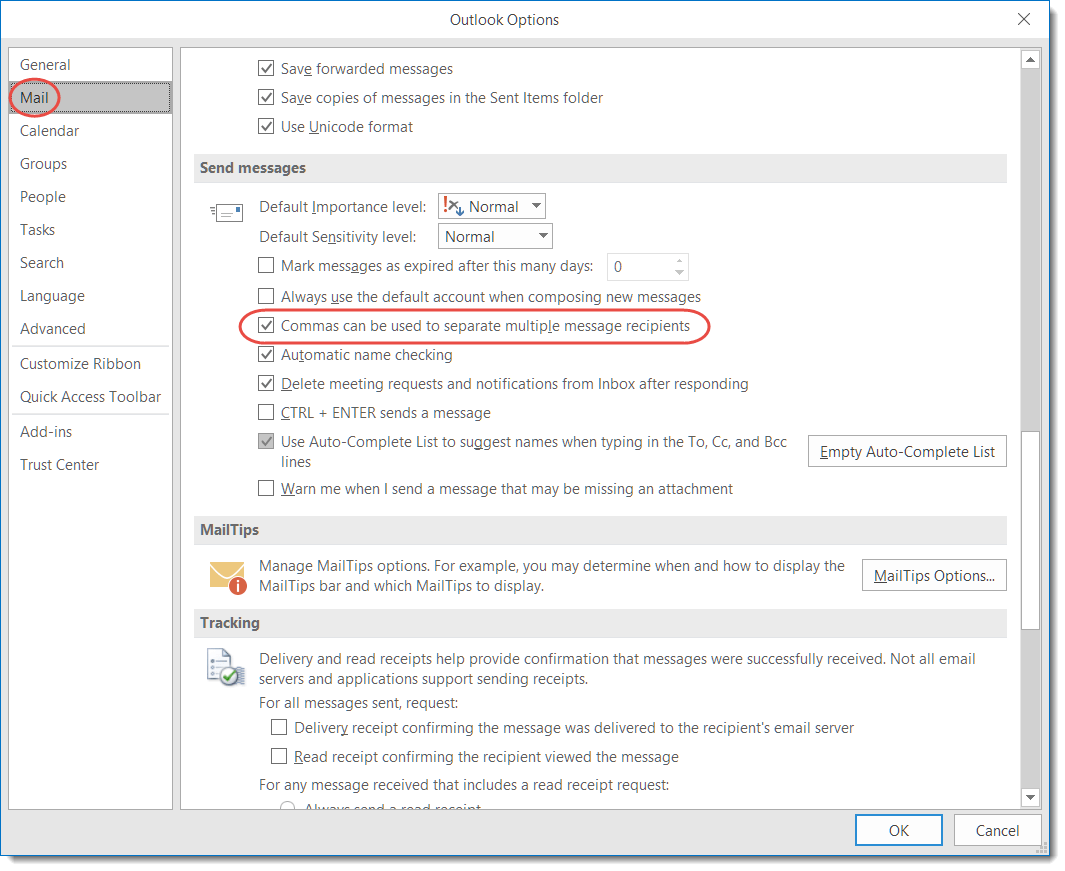
Task: Enable CTRL + ENTER sends a message
Action: 266,412
